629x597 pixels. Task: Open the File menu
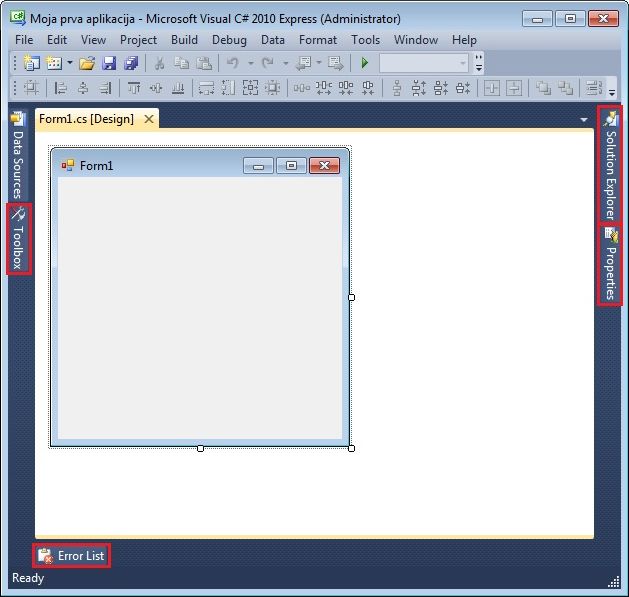click(x=24, y=40)
